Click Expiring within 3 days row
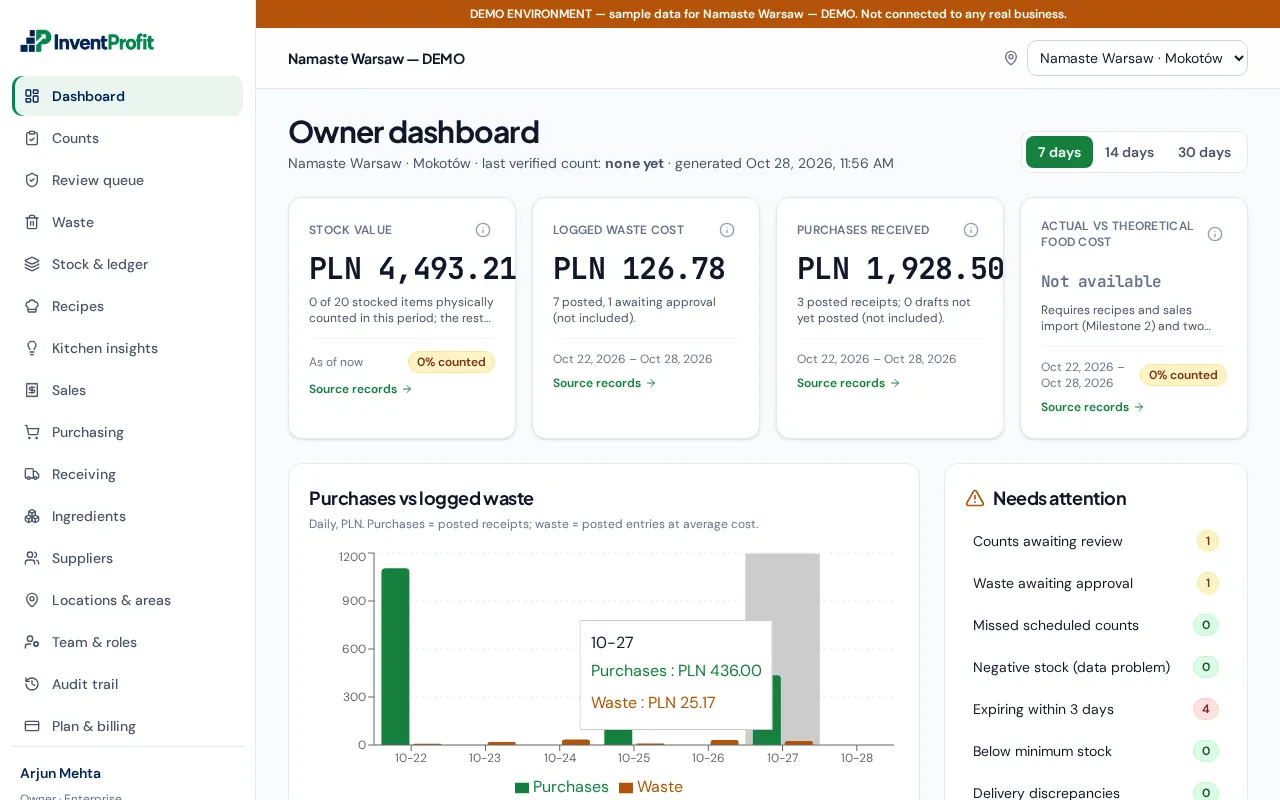The width and height of the screenshot is (1280, 800). (1096, 709)
